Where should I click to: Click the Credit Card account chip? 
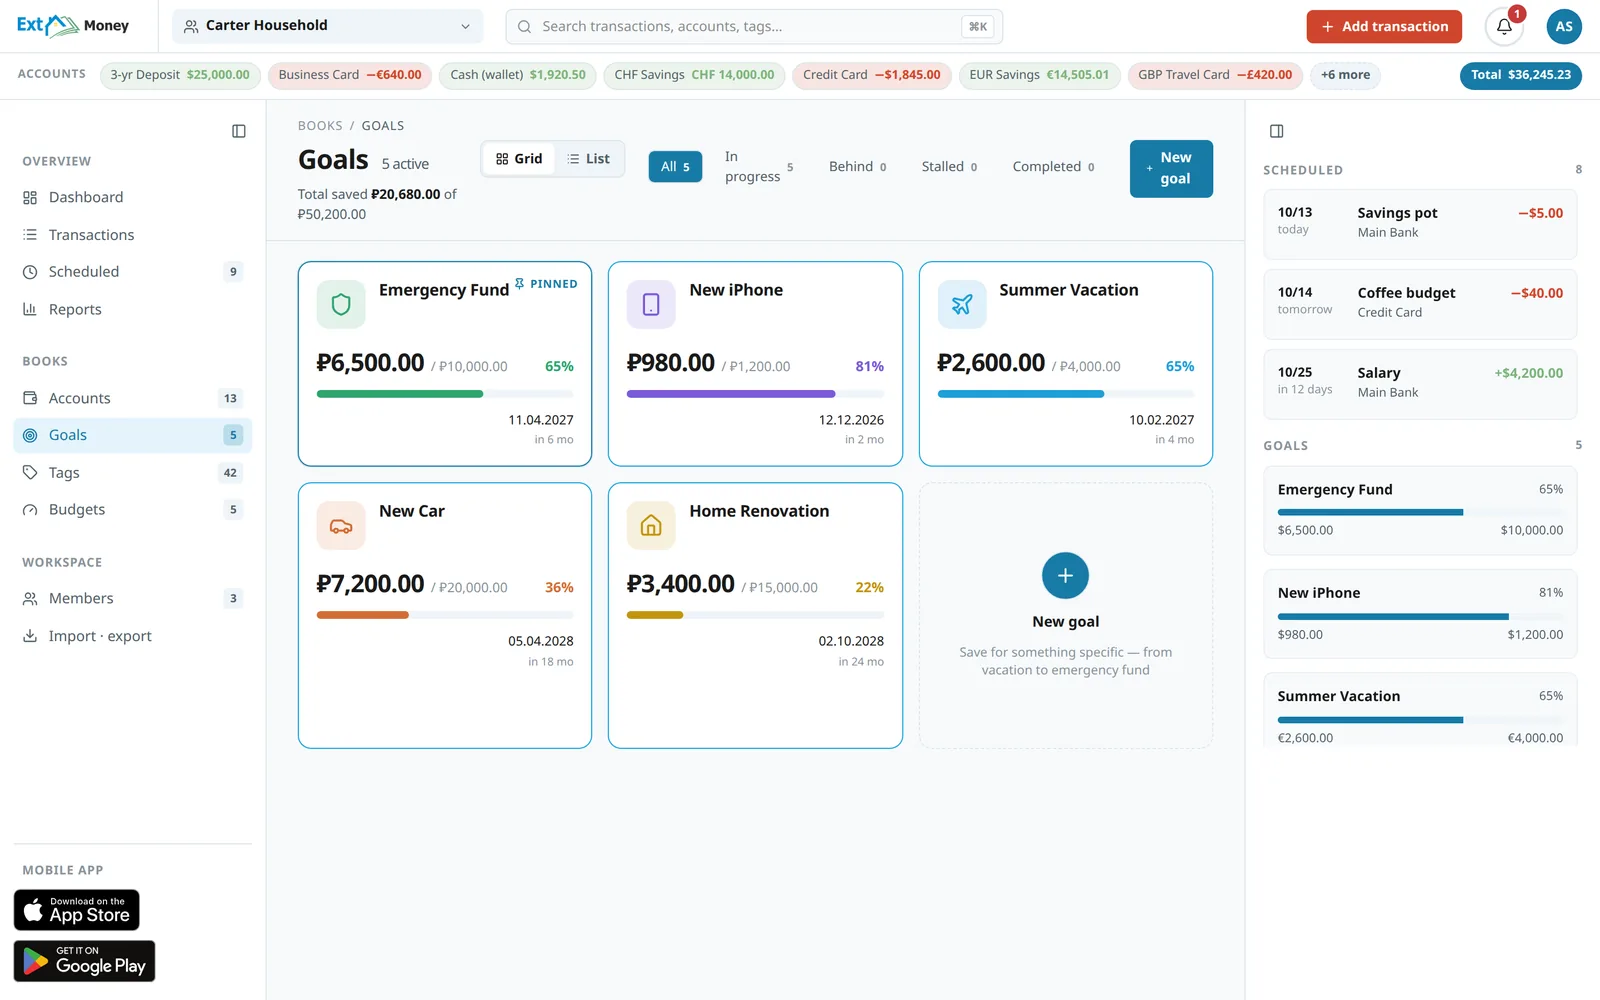pos(871,75)
